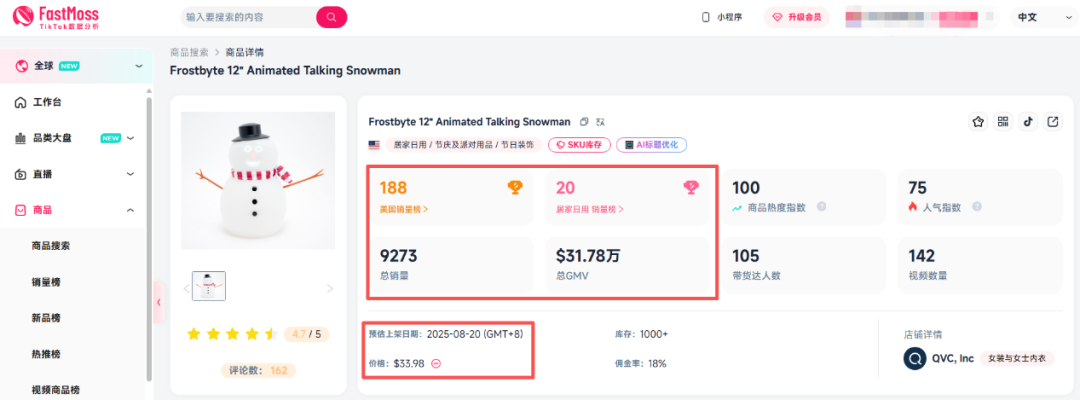Select 商品搜索 sidebar item
Viewport: 1080px width, 400px height.
coord(51,246)
